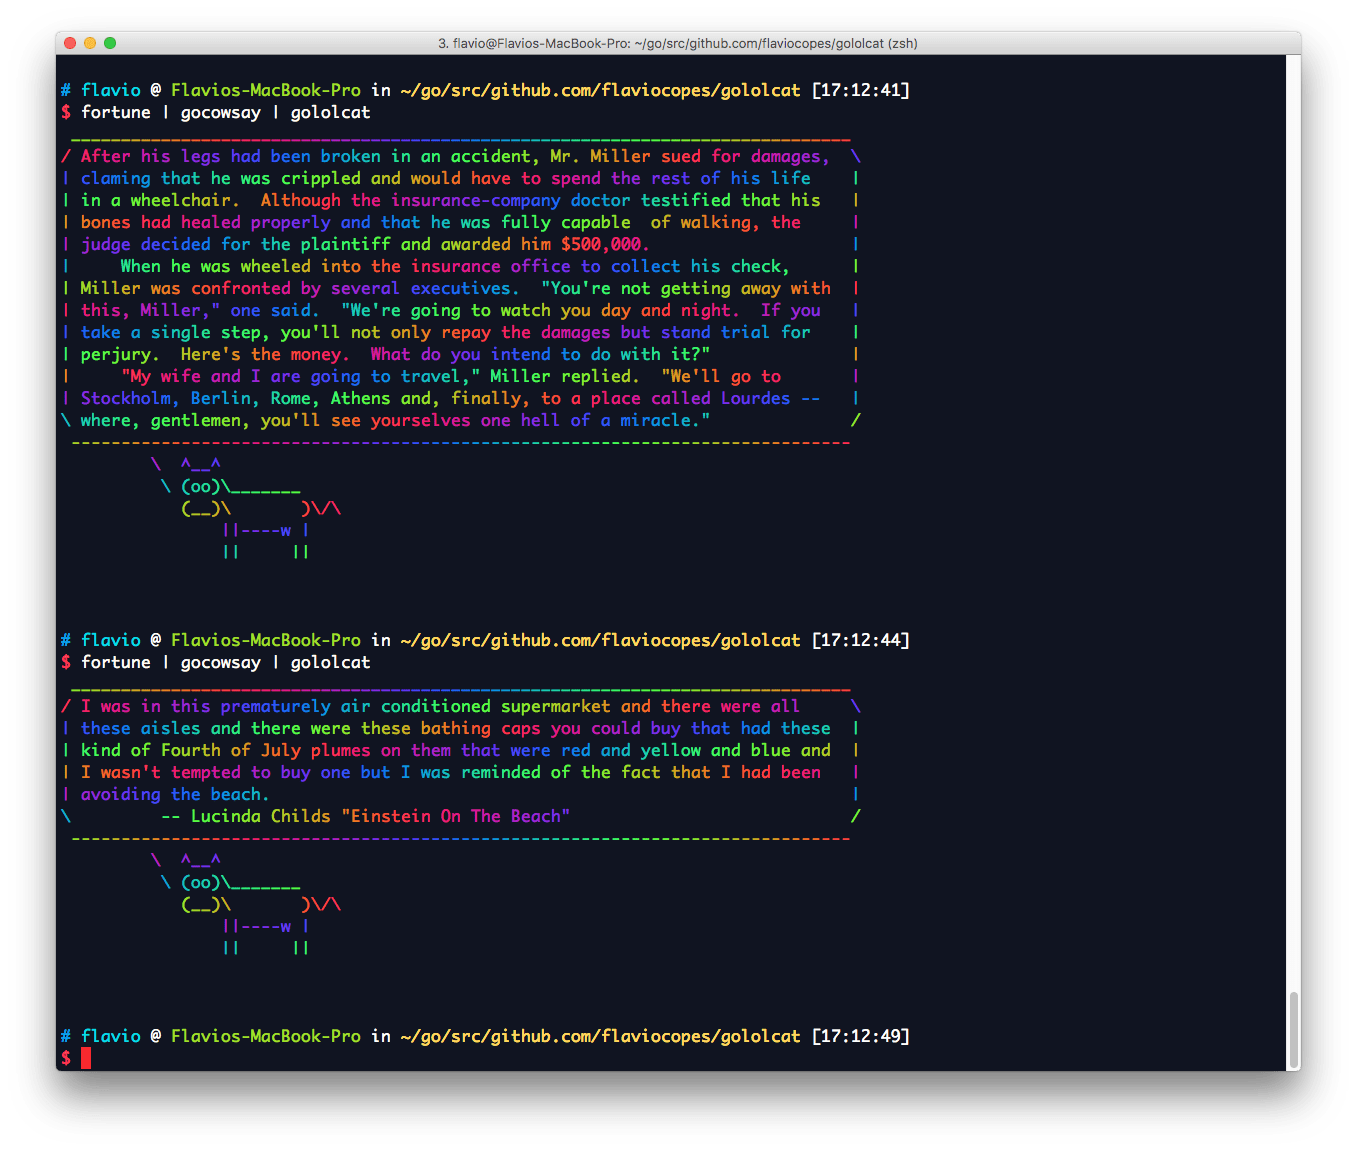Click the timestamp [17:12:44]
The image size is (1357, 1151).
coord(860,640)
